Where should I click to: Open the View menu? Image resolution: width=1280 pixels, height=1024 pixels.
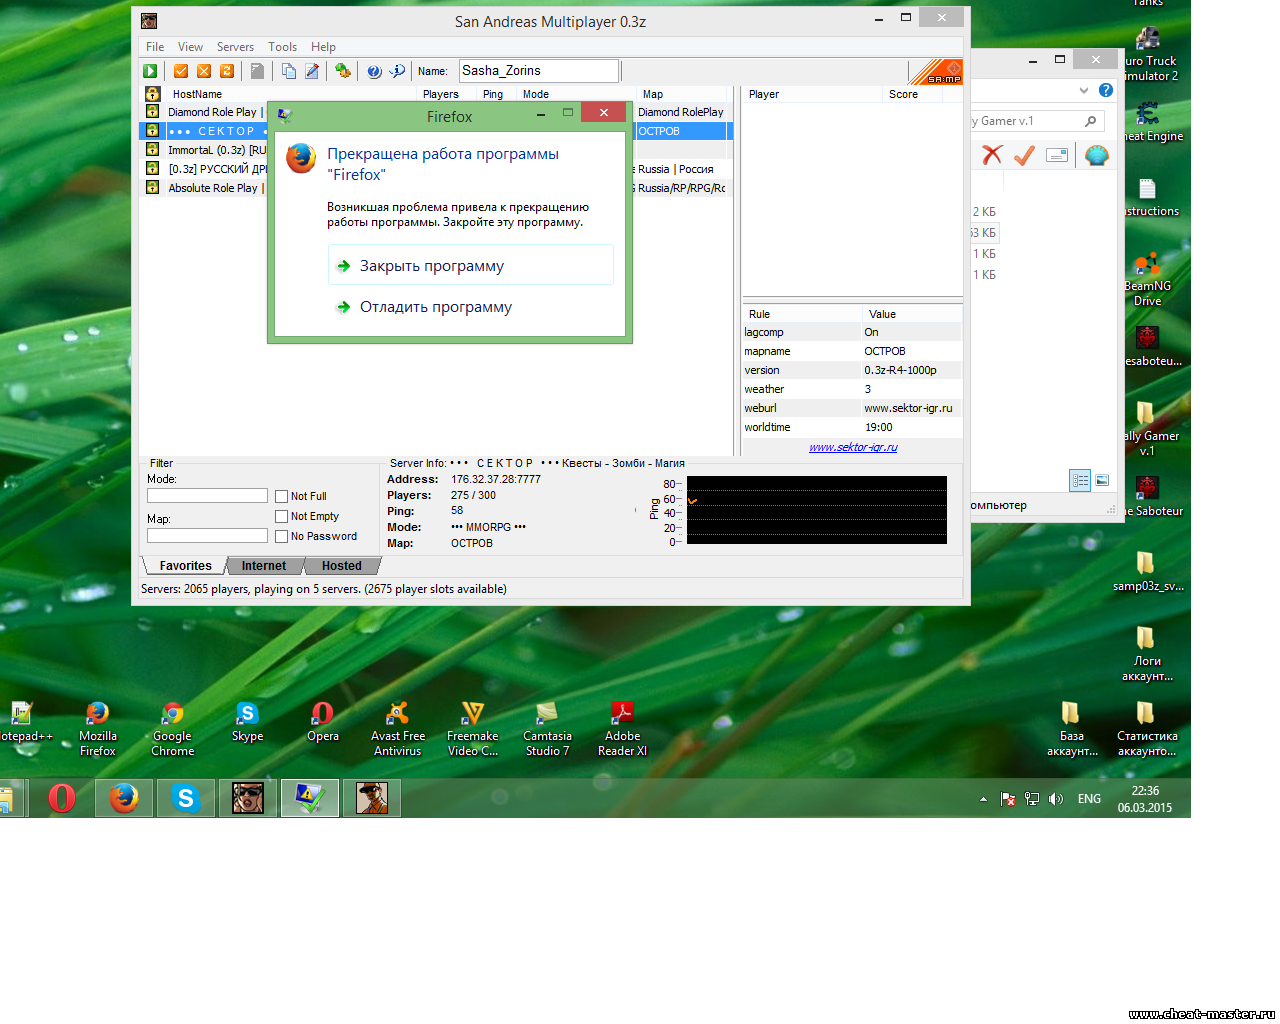click(x=190, y=47)
